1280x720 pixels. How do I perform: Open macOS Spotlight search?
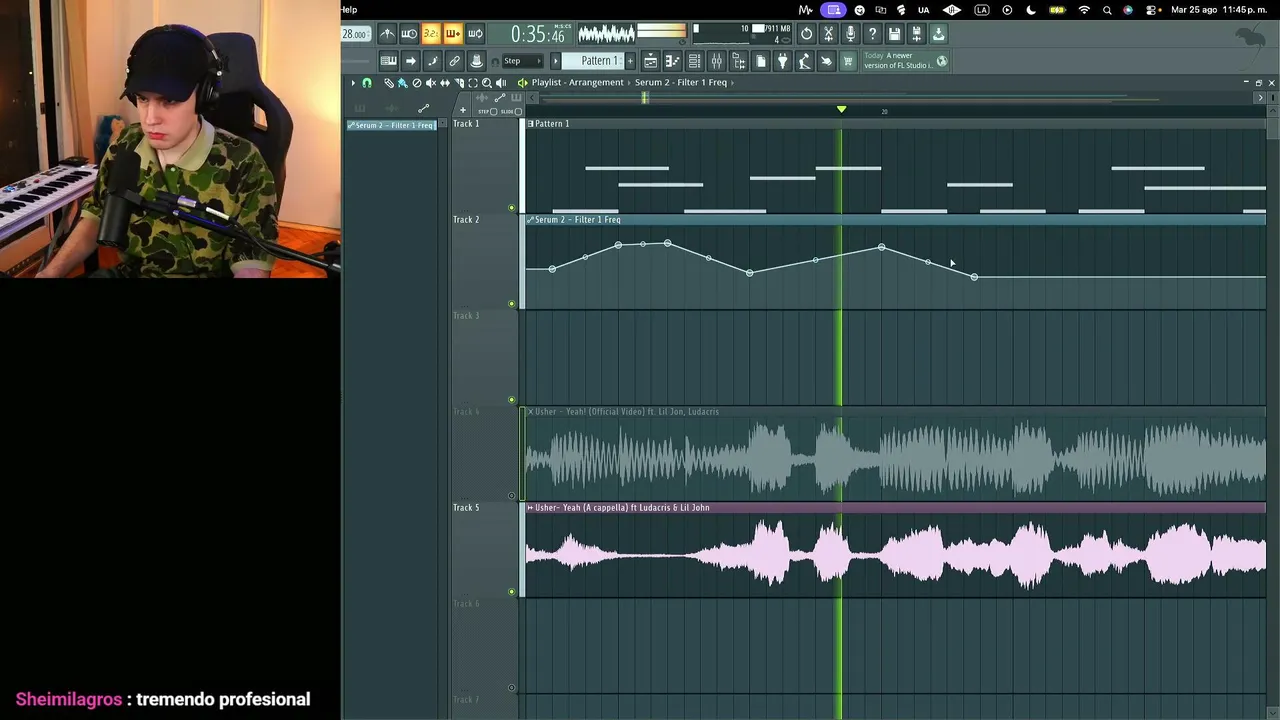pyautogui.click(x=1107, y=10)
